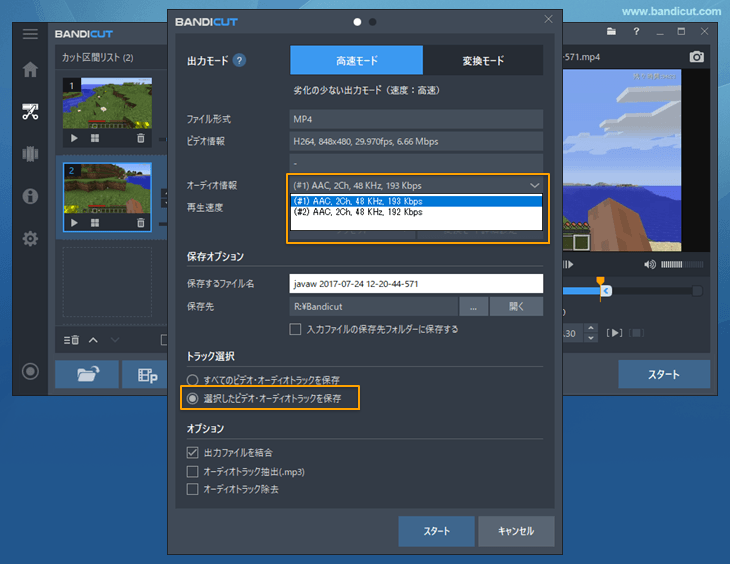Play segment 1 in cut list
Viewport: 730px width, 564px height.
point(74,138)
